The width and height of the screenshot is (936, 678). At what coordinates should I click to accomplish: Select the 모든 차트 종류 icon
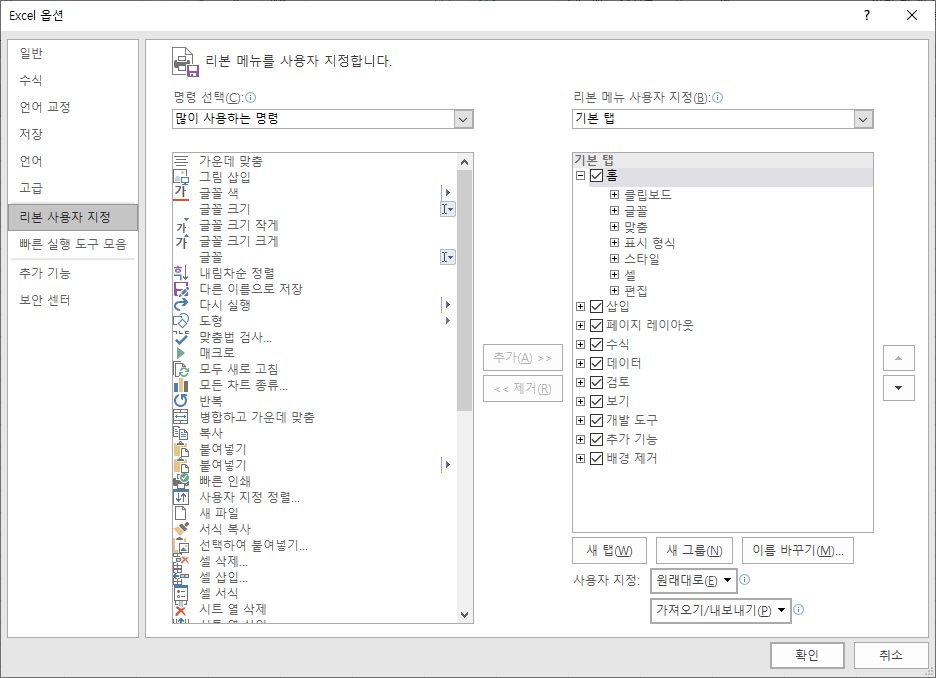(181, 385)
